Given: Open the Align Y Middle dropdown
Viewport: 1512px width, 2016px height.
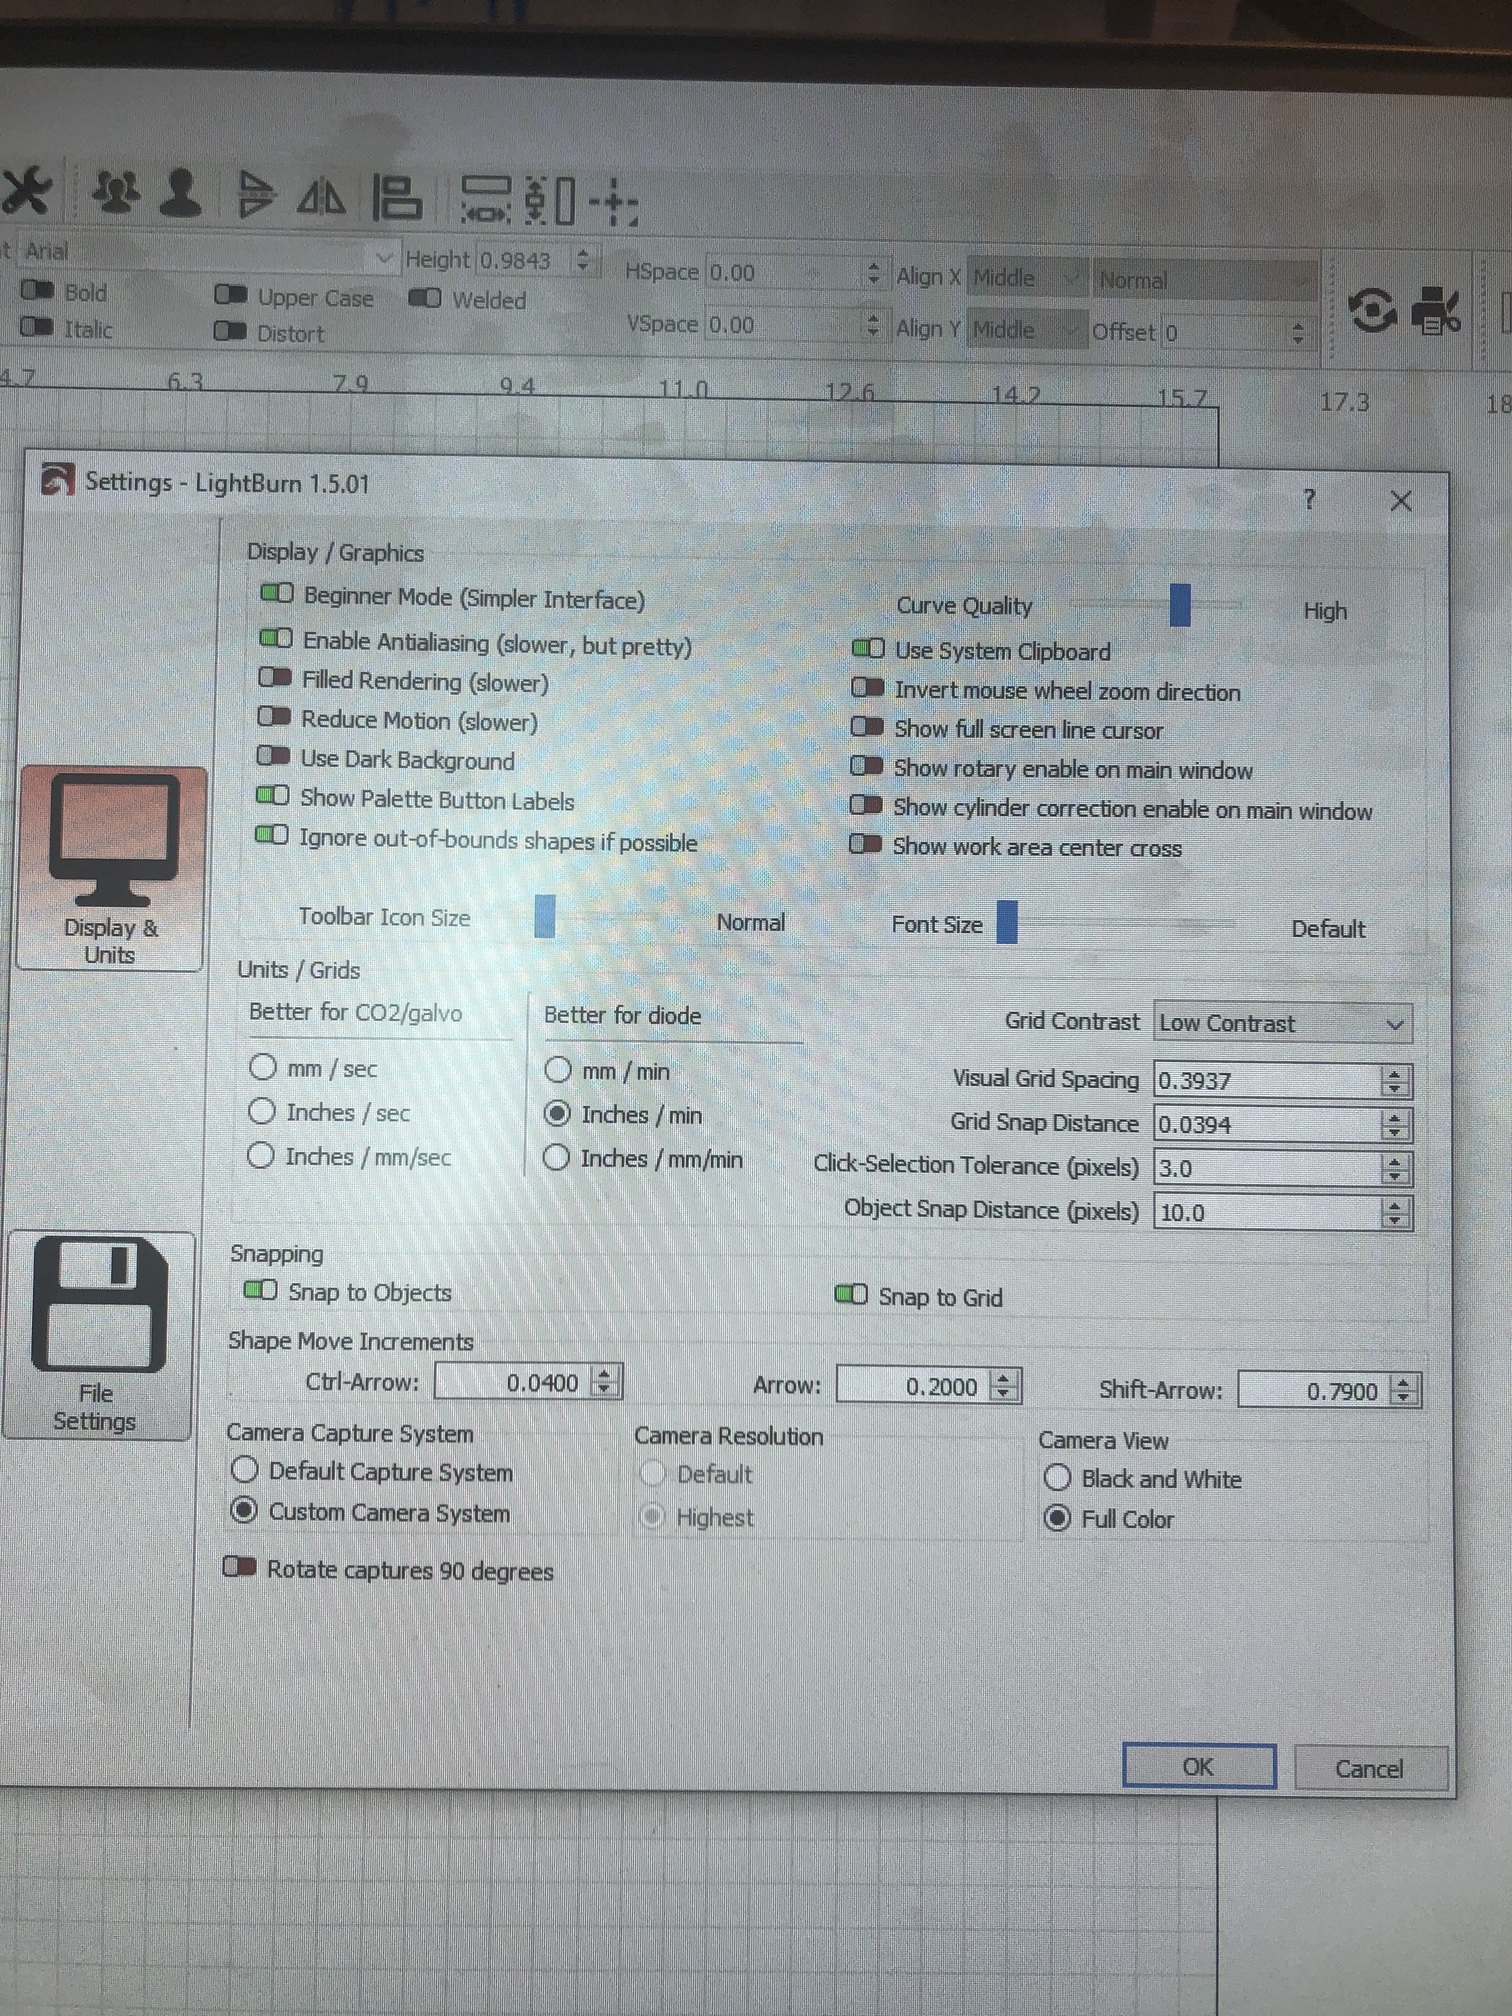Looking at the screenshot, I should pos(1026,329).
